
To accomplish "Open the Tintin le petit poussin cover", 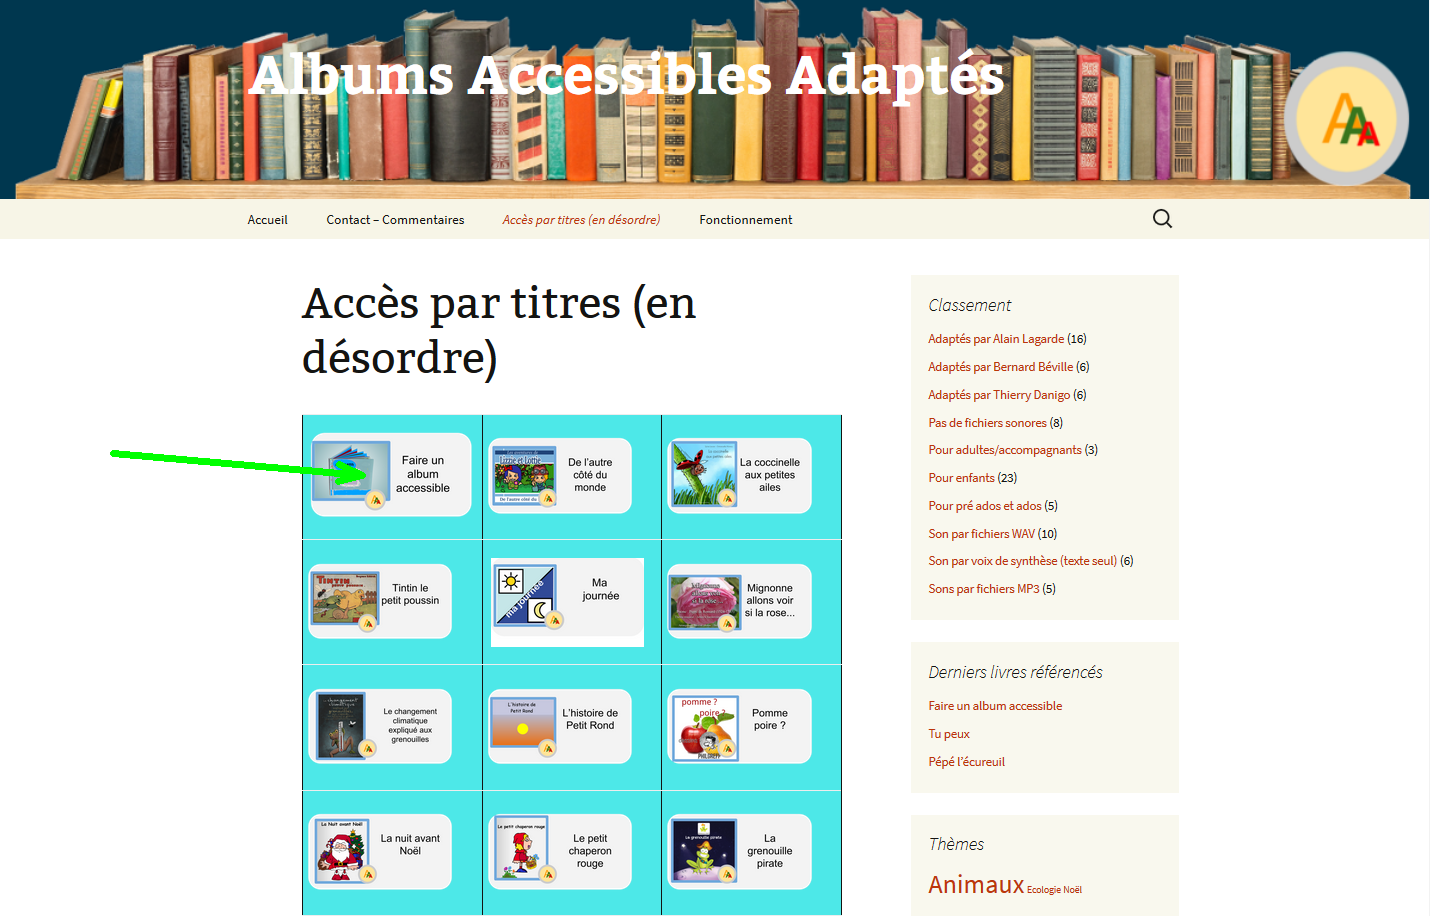I will [x=345, y=600].
